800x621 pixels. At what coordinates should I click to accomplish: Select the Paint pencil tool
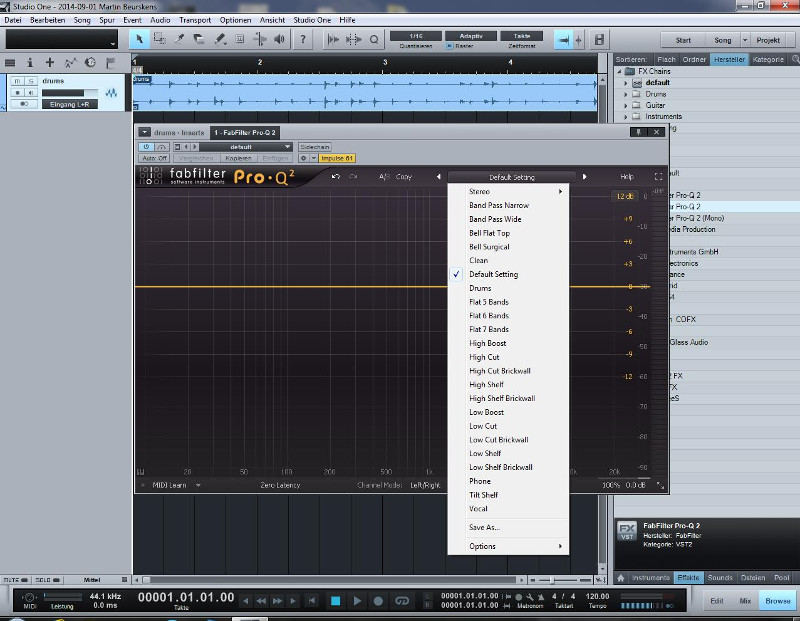pos(219,39)
